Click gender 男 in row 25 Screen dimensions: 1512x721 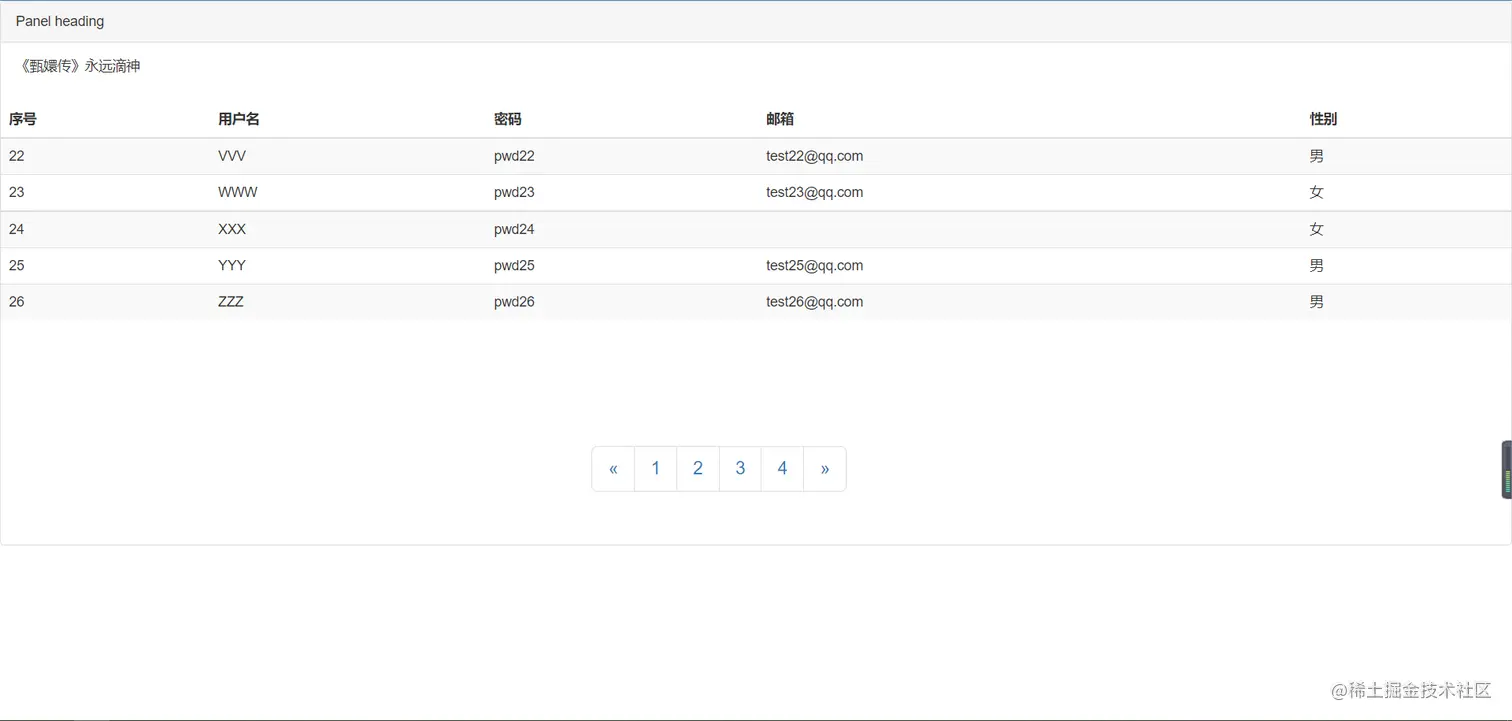tap(1316, 265)
